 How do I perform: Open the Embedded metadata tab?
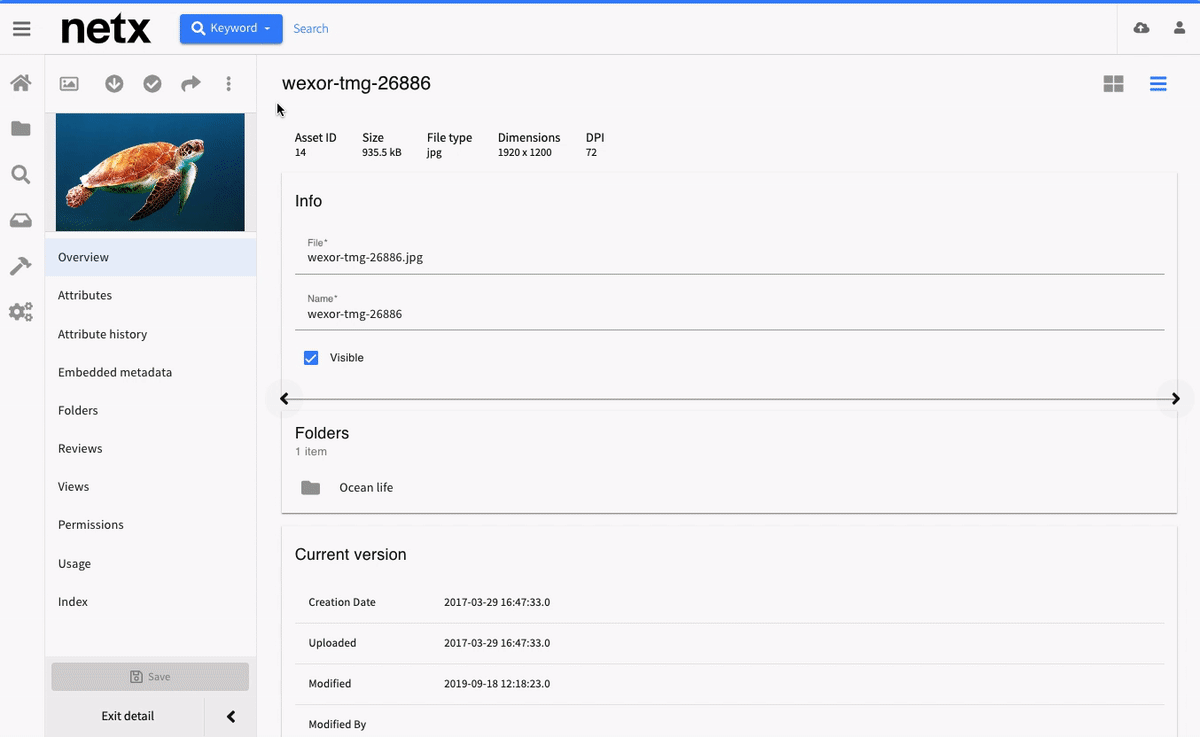click(115, 373)
